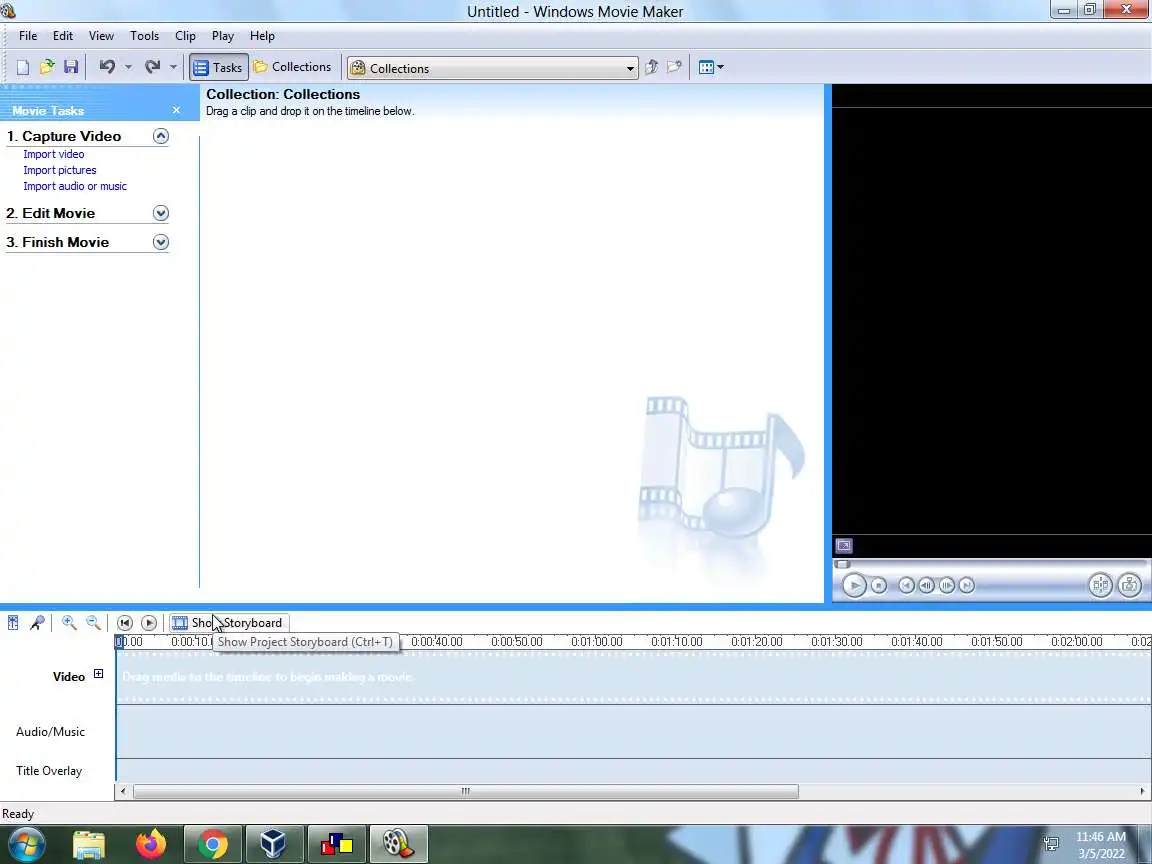Click the Narrate Timeline microphone icon

point(37,623)
